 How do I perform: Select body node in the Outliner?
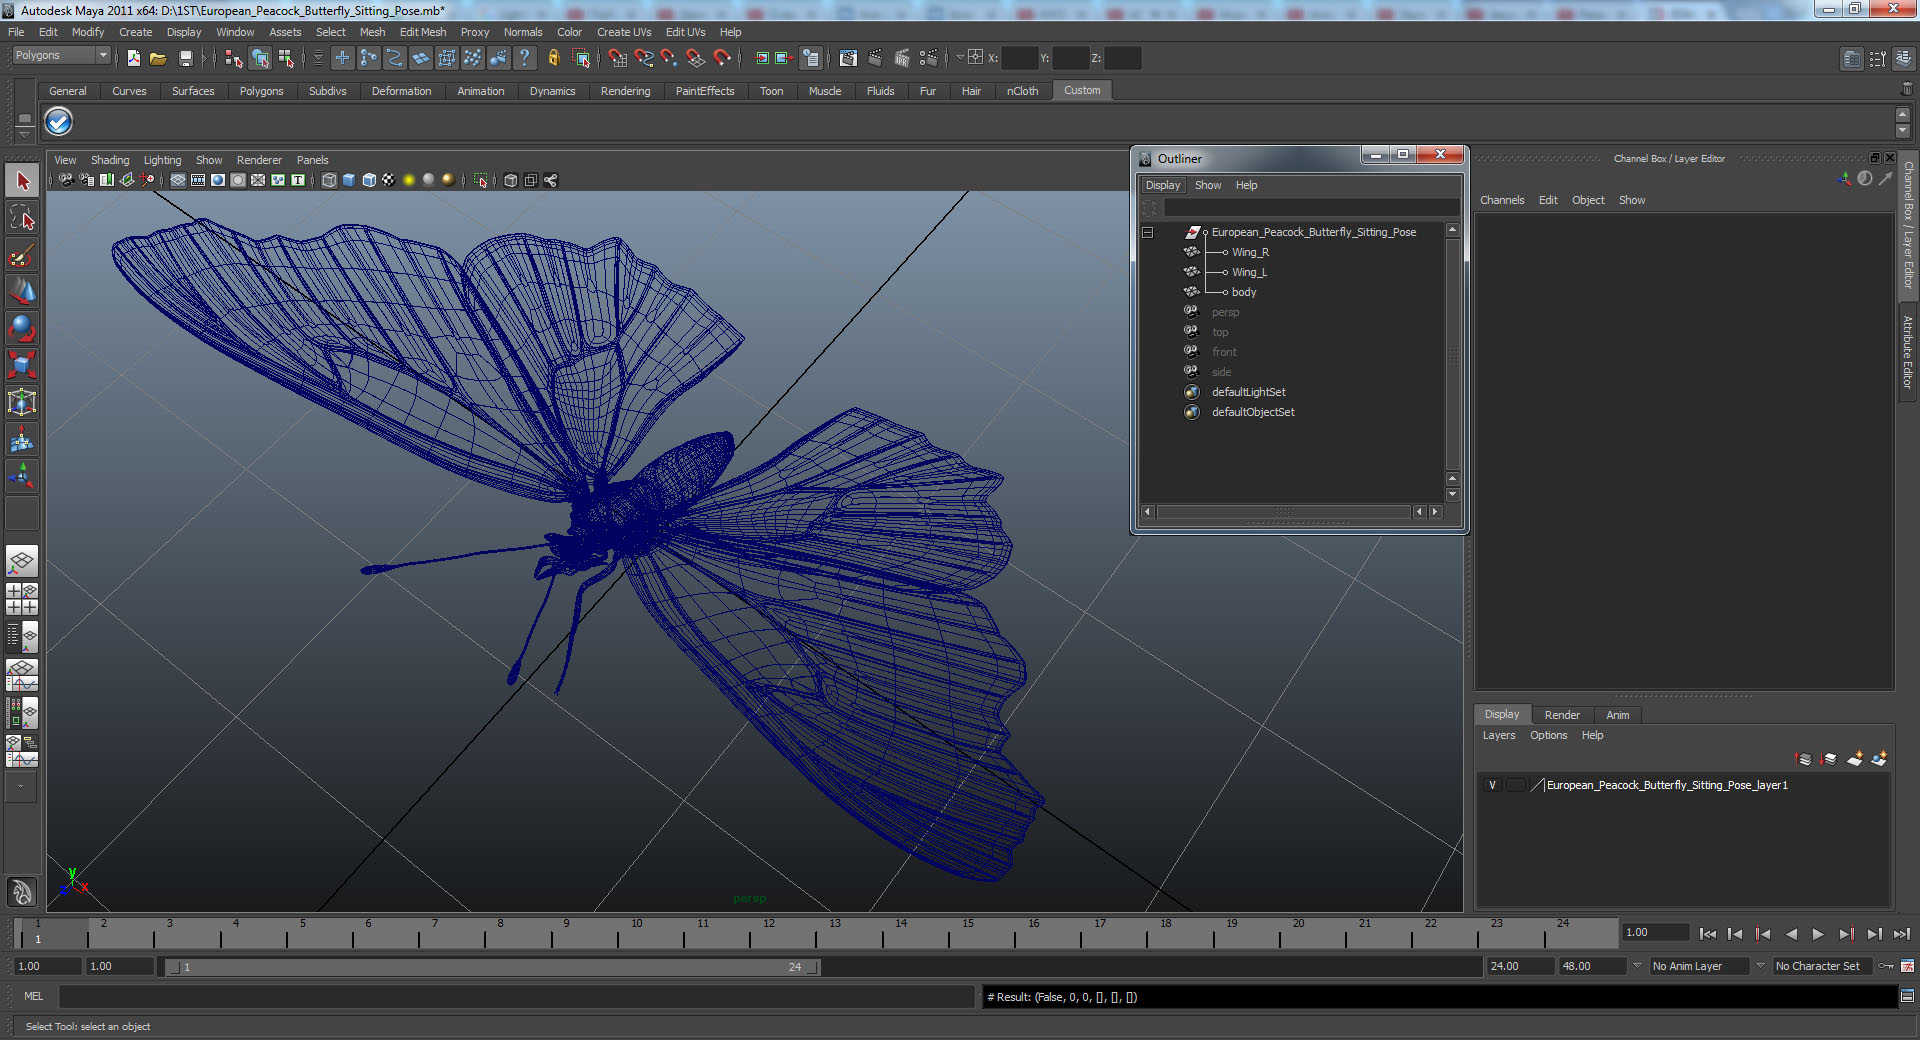(1244, 292)
